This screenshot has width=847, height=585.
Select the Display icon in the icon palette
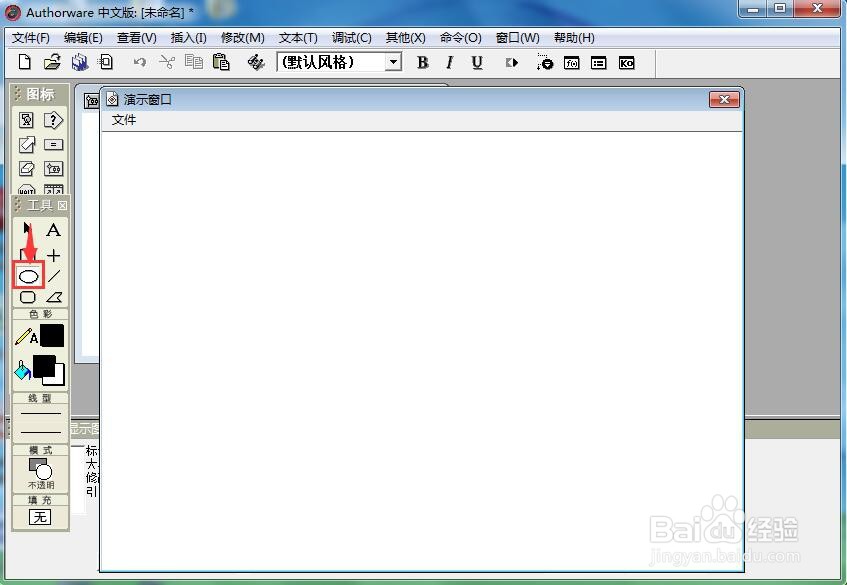click(x=26, y=120)
